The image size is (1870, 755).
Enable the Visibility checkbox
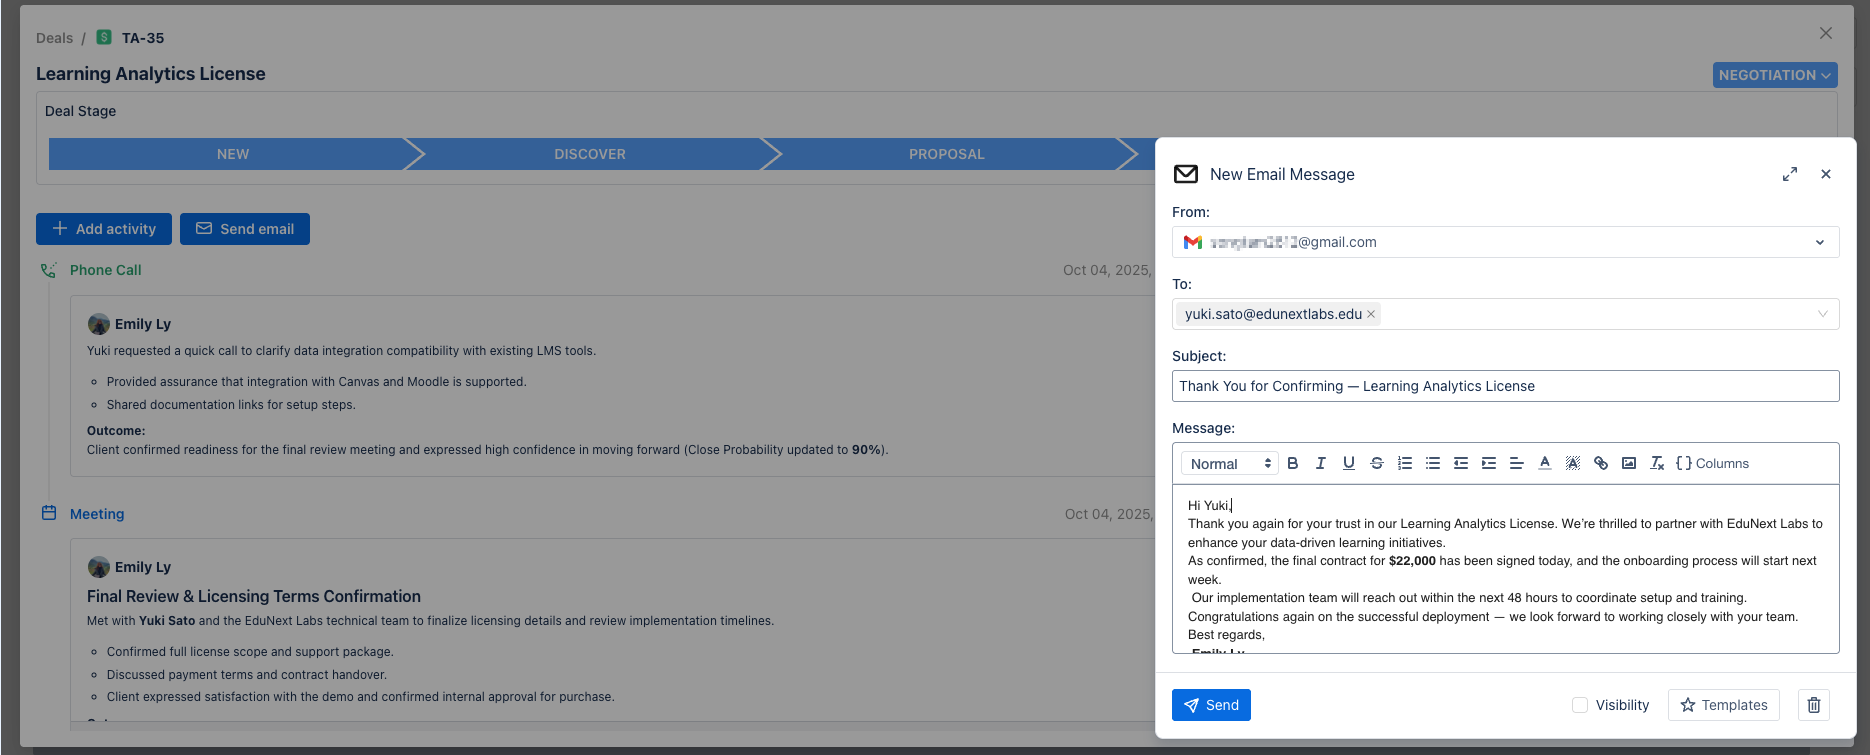pos(1580,705)
